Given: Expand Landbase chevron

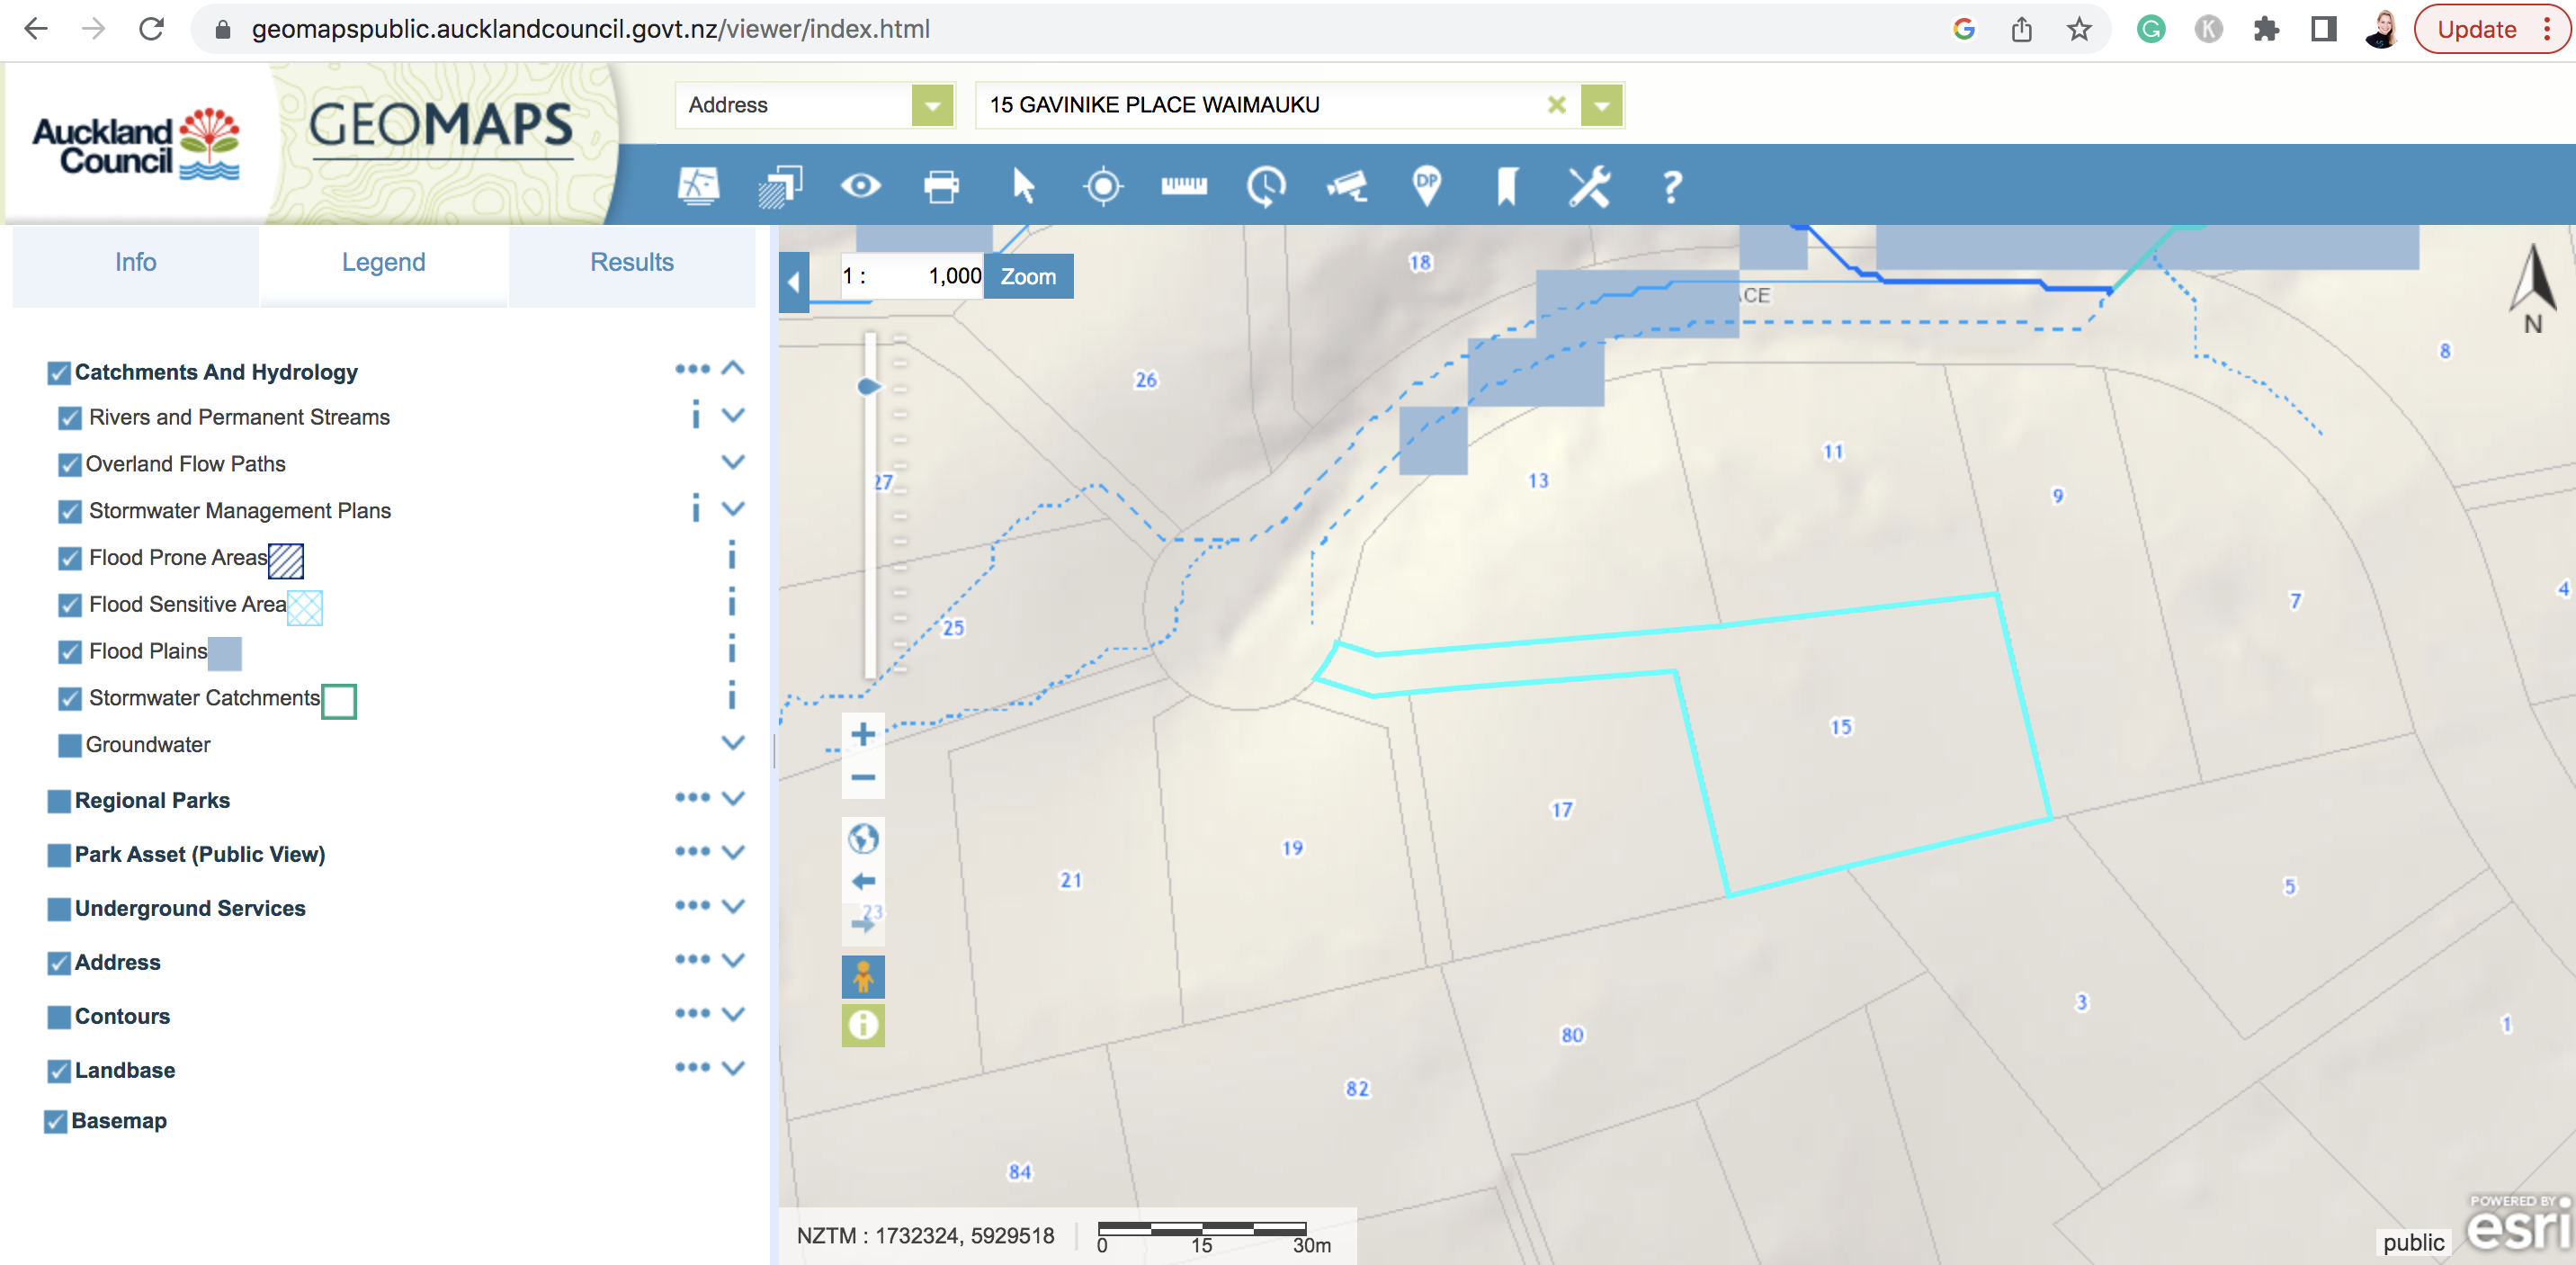Looking at the screenshot, I should [733, 1068].
